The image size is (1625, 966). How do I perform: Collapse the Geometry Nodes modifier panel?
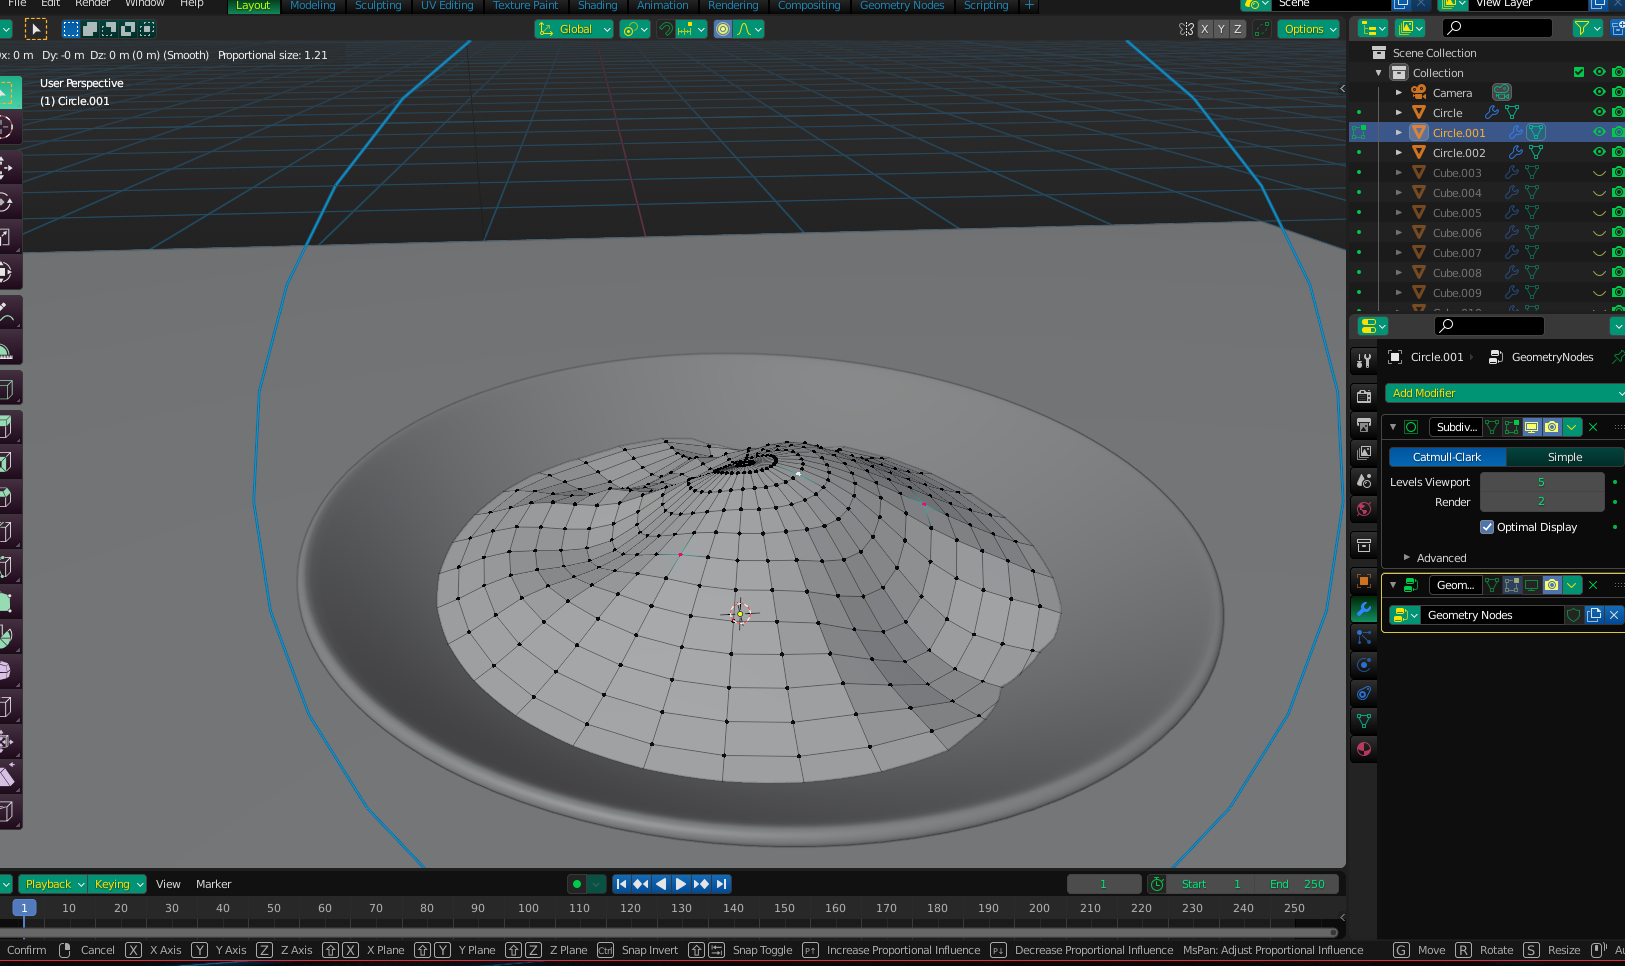click(1393, 585)
